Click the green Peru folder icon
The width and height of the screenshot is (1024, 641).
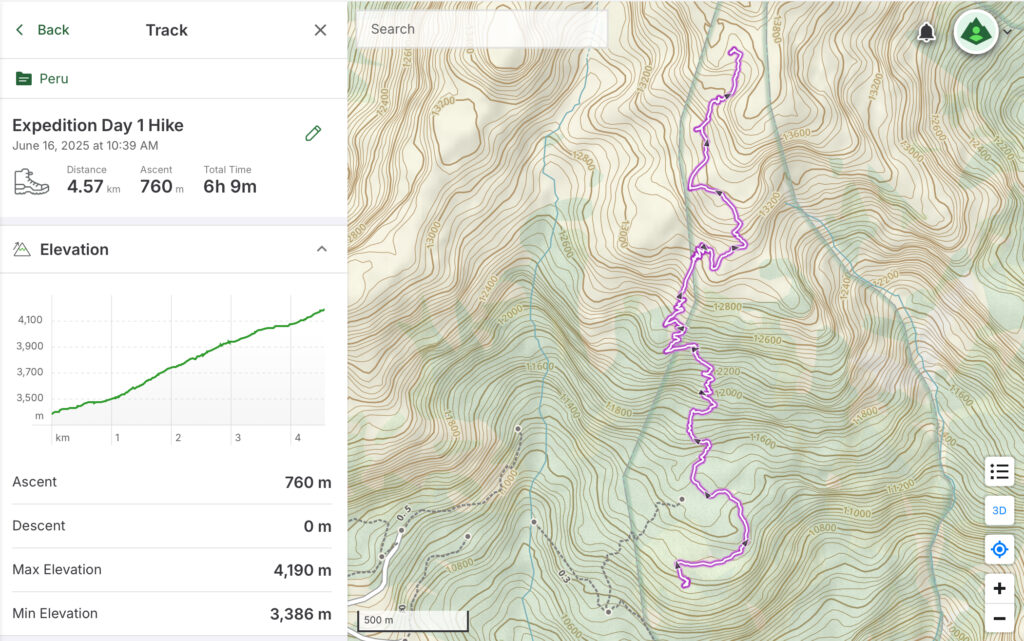(x=24, y=79)
